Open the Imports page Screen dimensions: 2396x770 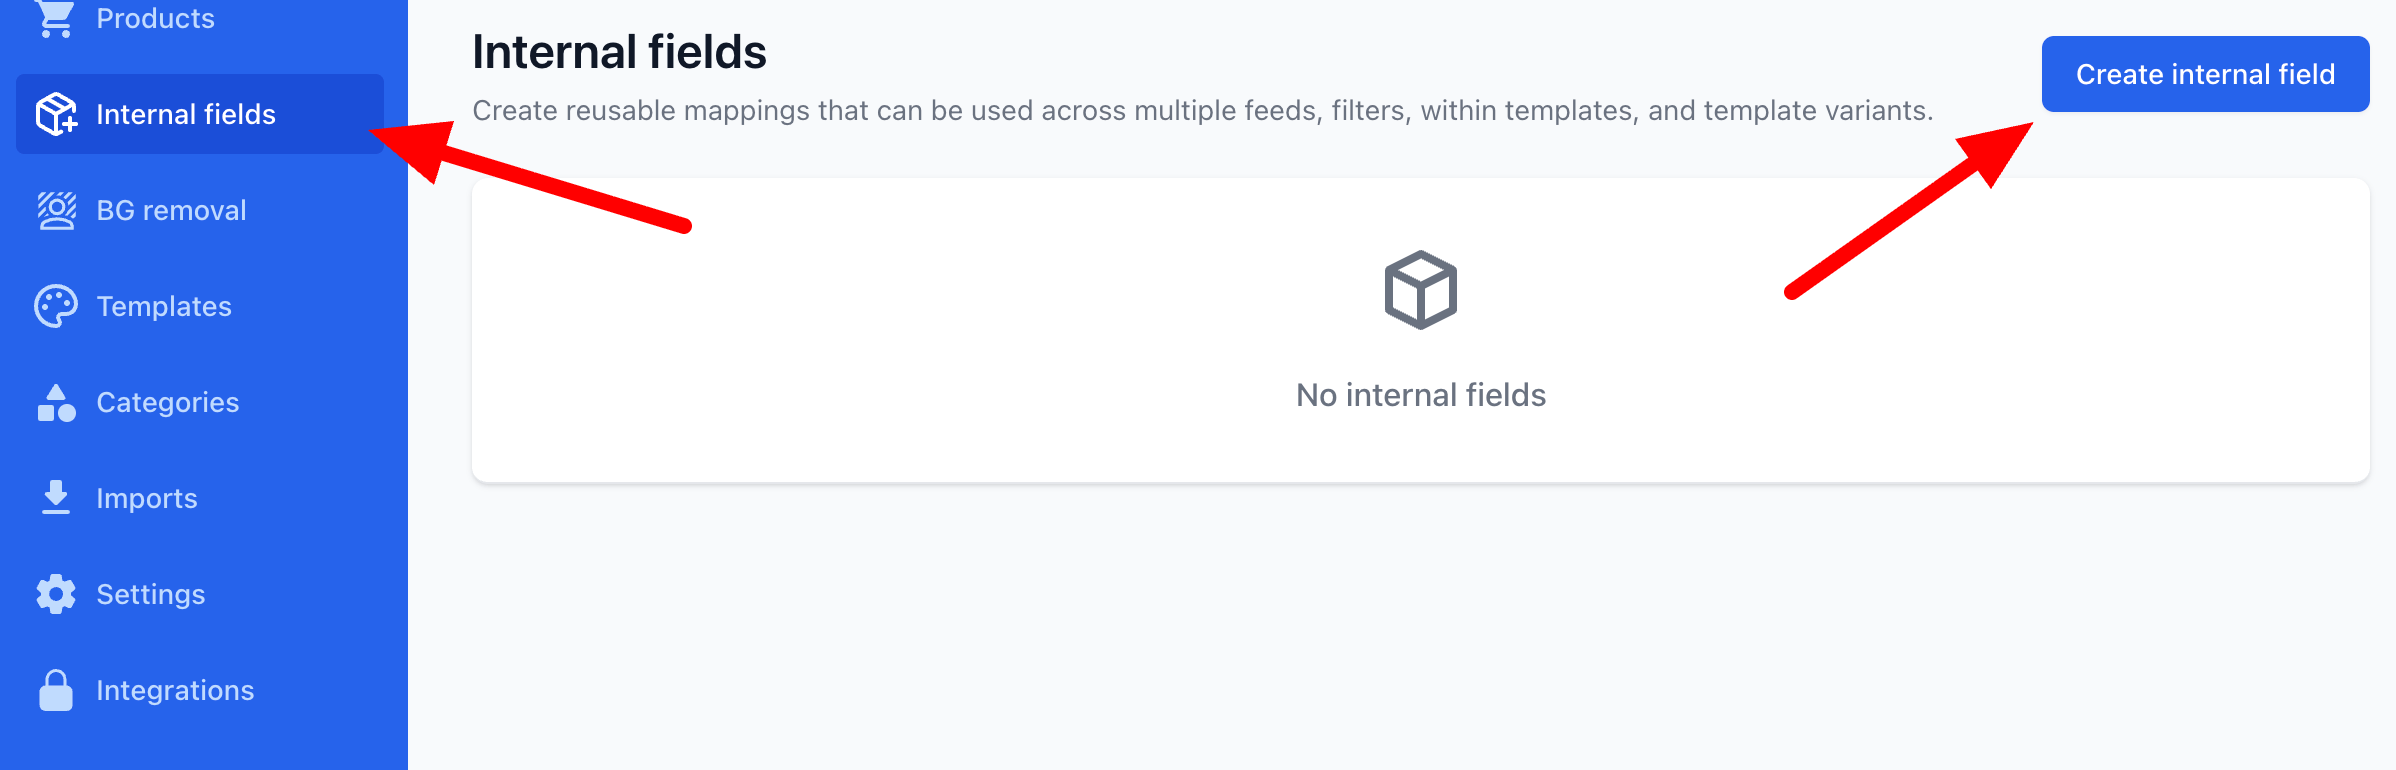tap(146, 497)
